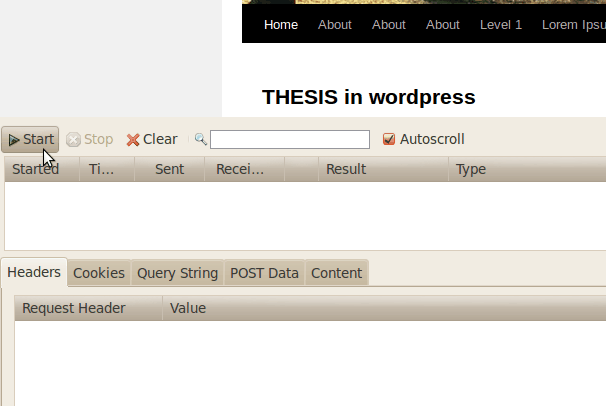
Task: Click the THESIS in wordpress heading
Action: pyautogui.click(x=369, y=97)
